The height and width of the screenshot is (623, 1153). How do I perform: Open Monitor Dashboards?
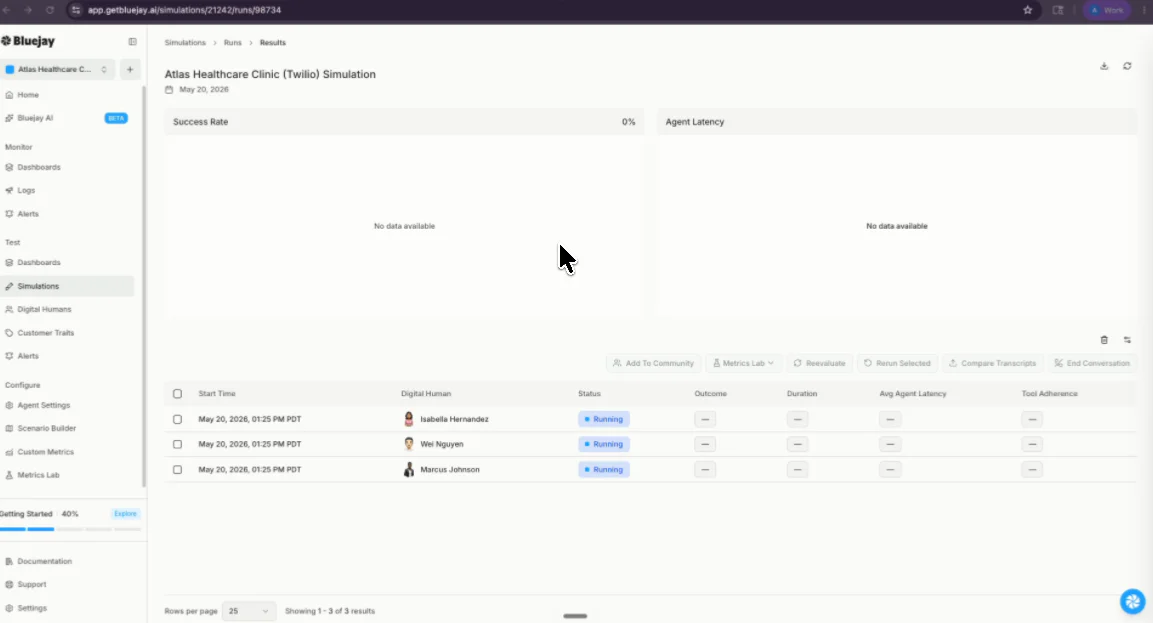click(39, 167)
